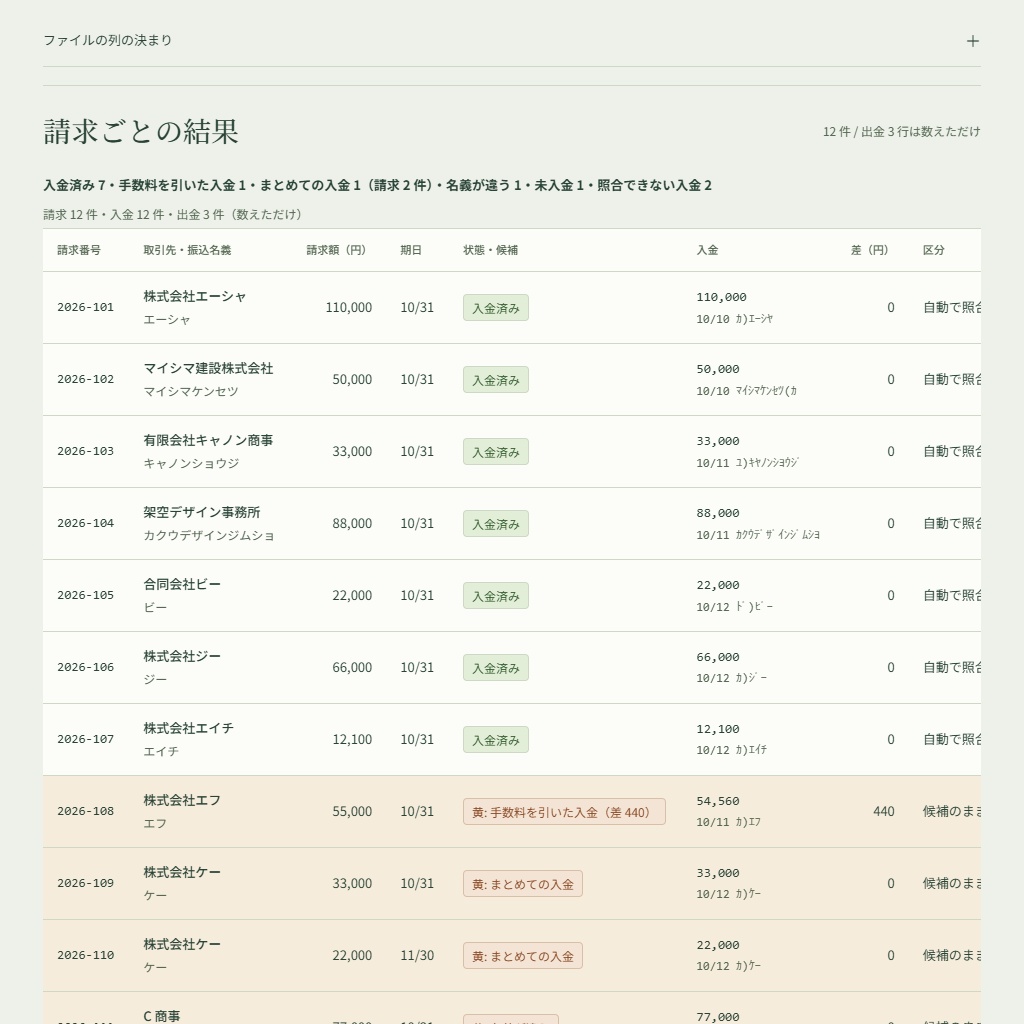Click the 請求 12 件・入金 12 件 count line
The width and height of the screenshot is (1024, 1024).
pyautogui.click(x=172, y=215)
